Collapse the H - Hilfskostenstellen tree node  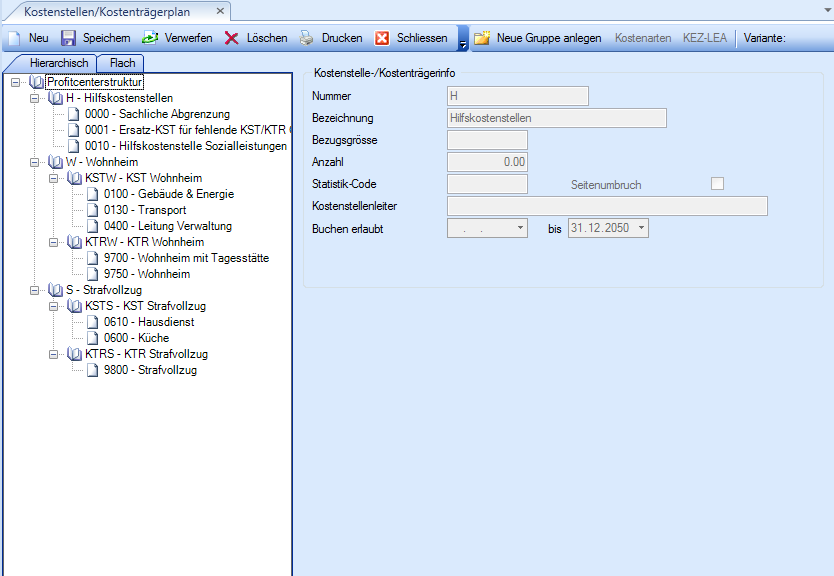click(x=36, y=98)
